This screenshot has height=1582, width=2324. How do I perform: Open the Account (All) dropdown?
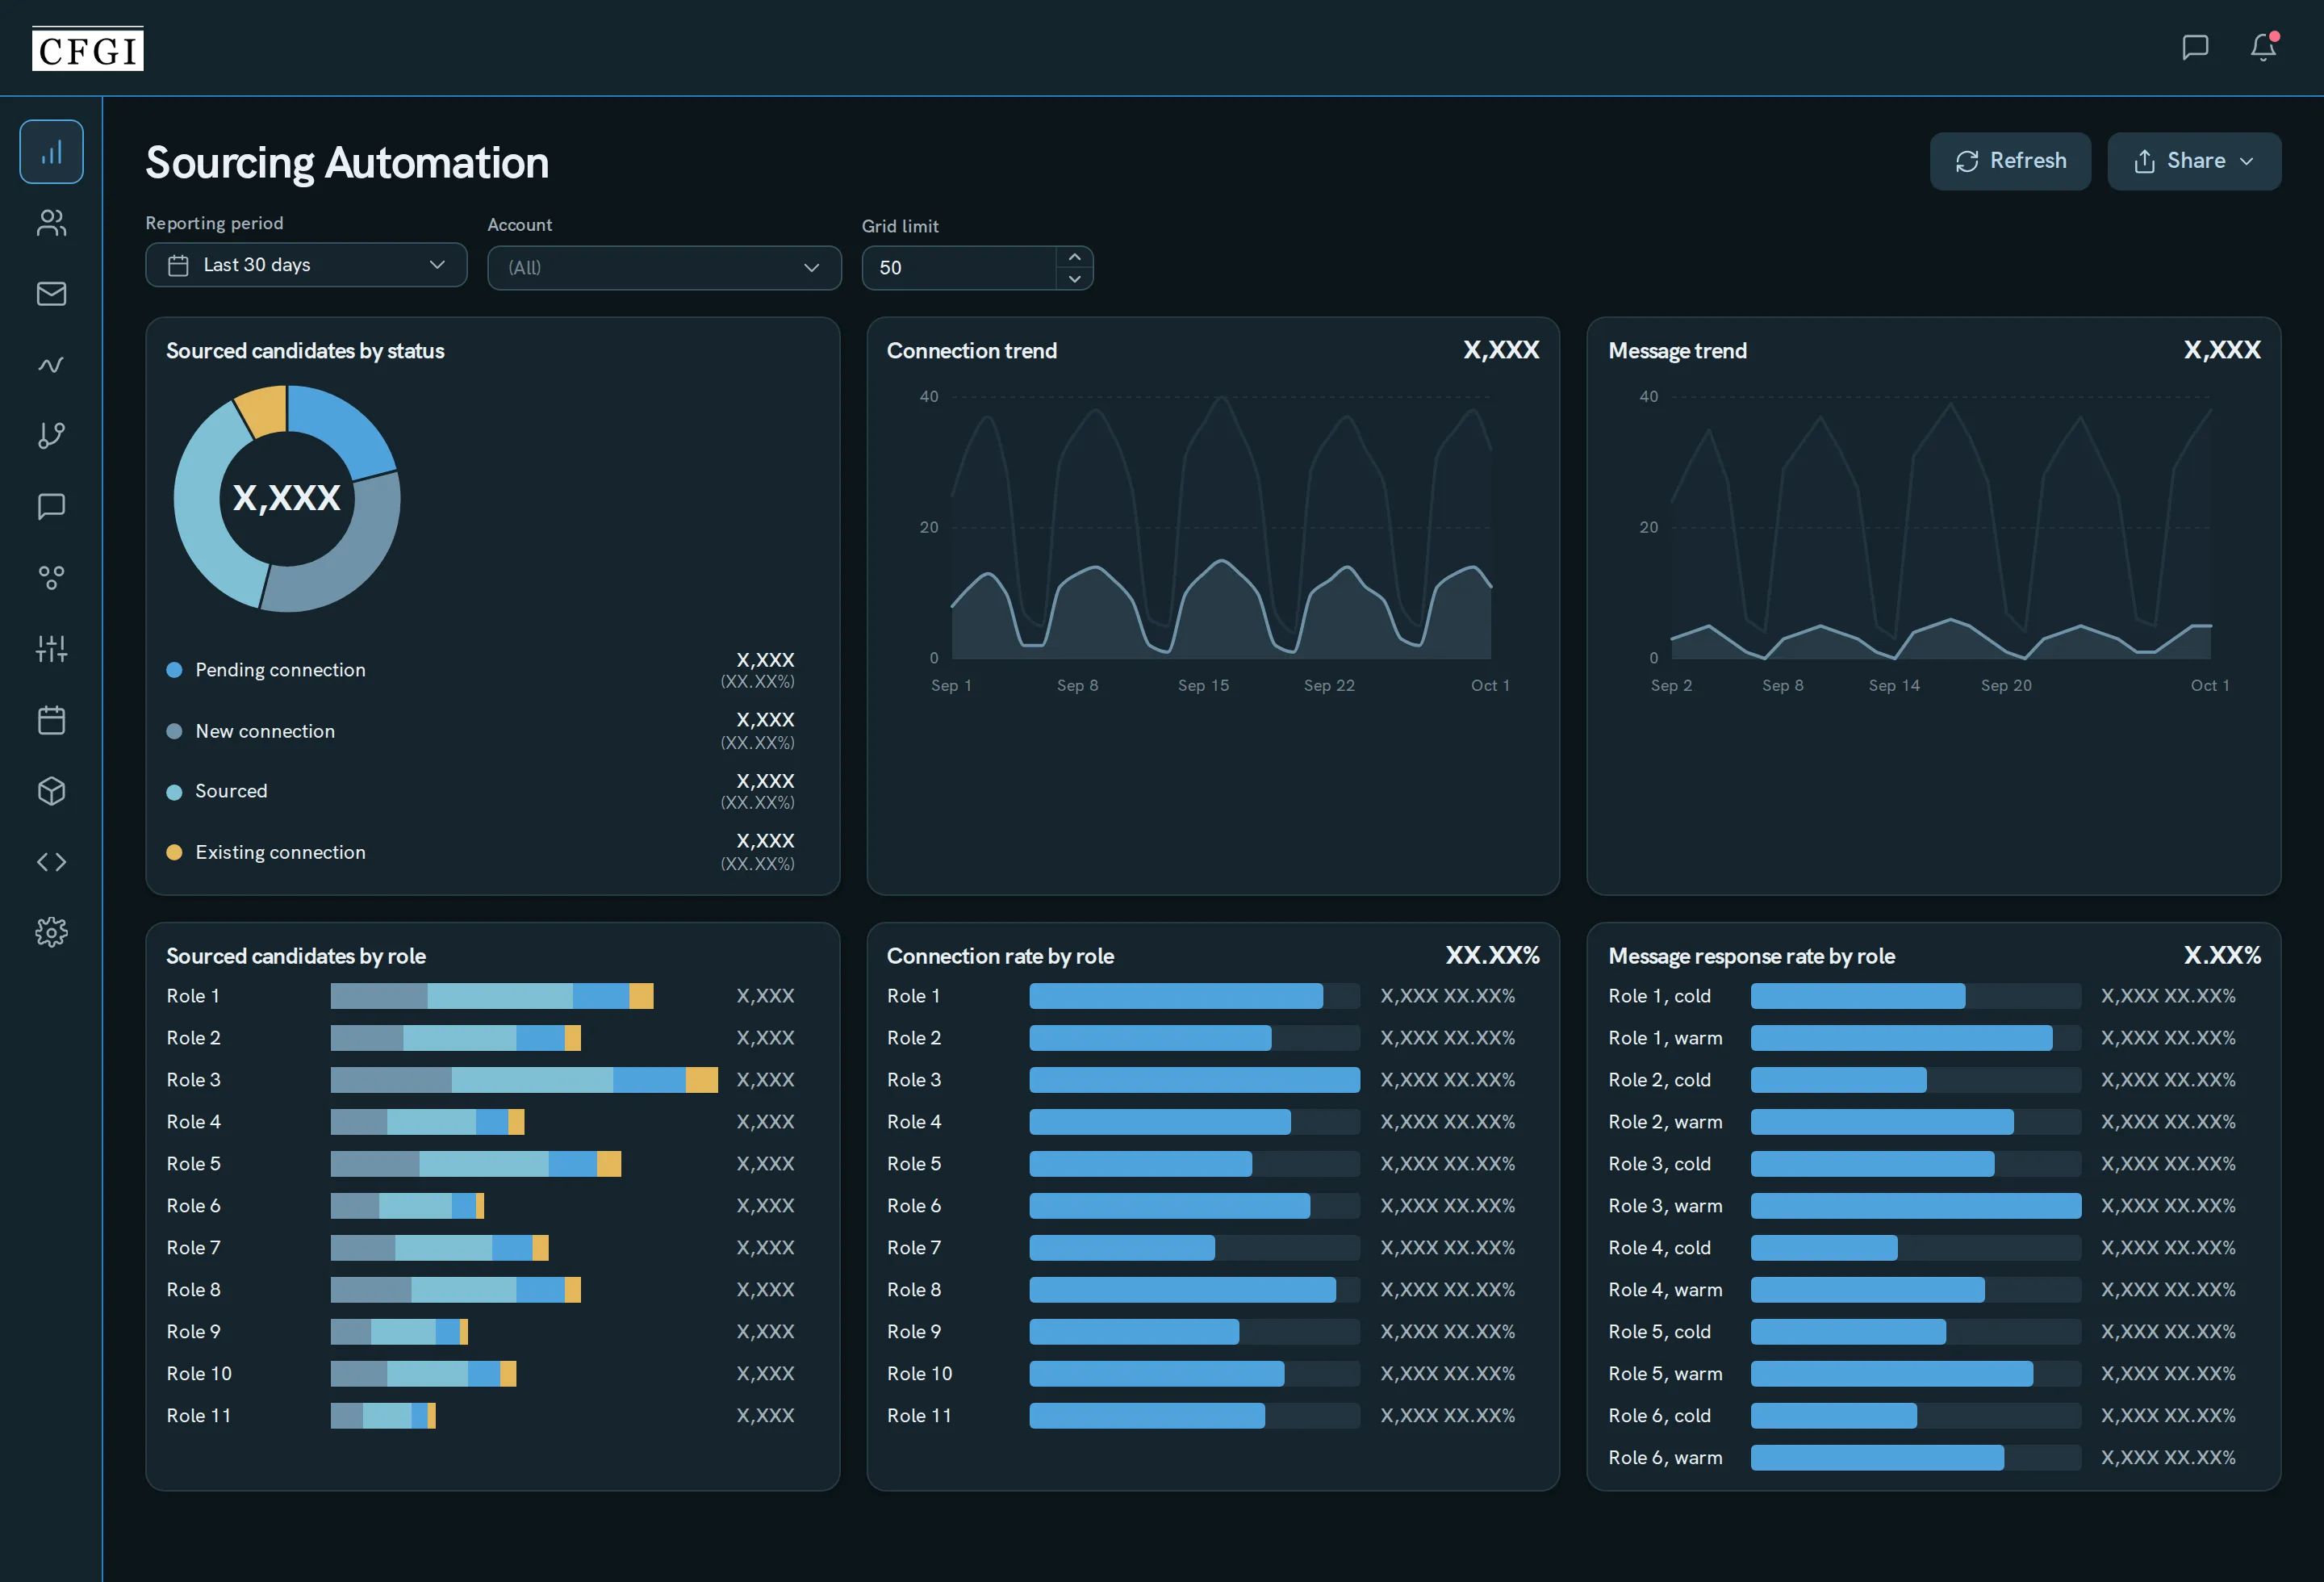click(x=664, y=268)
